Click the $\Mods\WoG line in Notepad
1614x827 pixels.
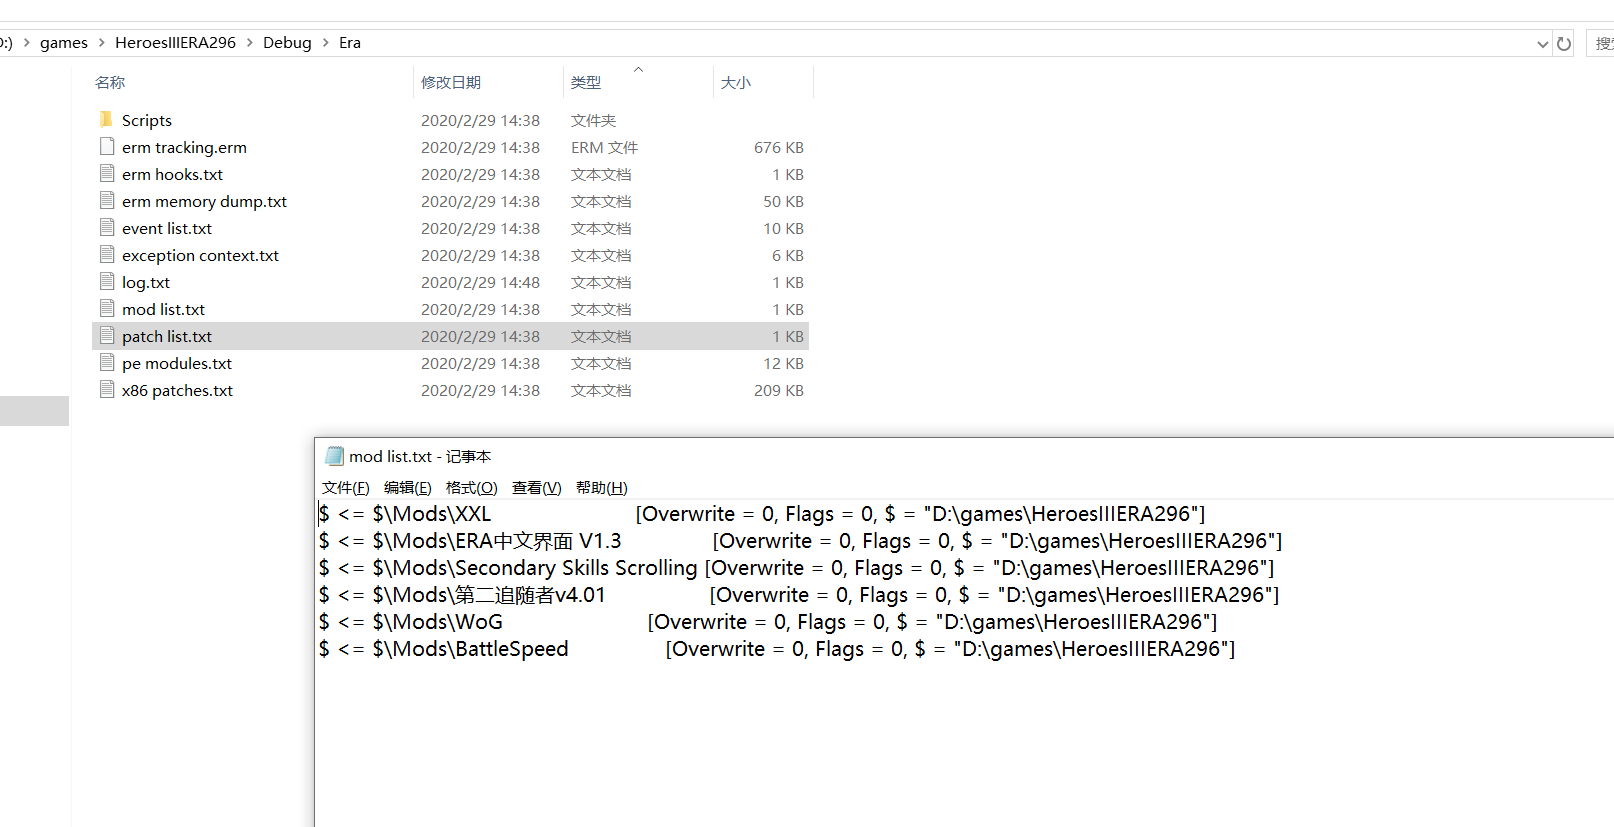[768, 622]
